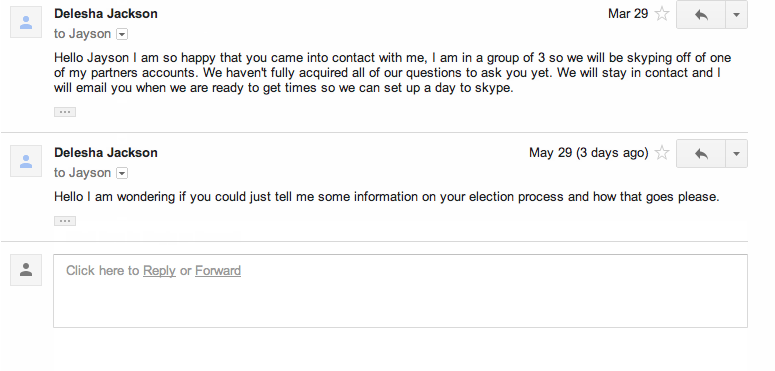Show details of first 'to Jayson' recipient
This screenshot has width=775, height=371.
pos(122,34)
